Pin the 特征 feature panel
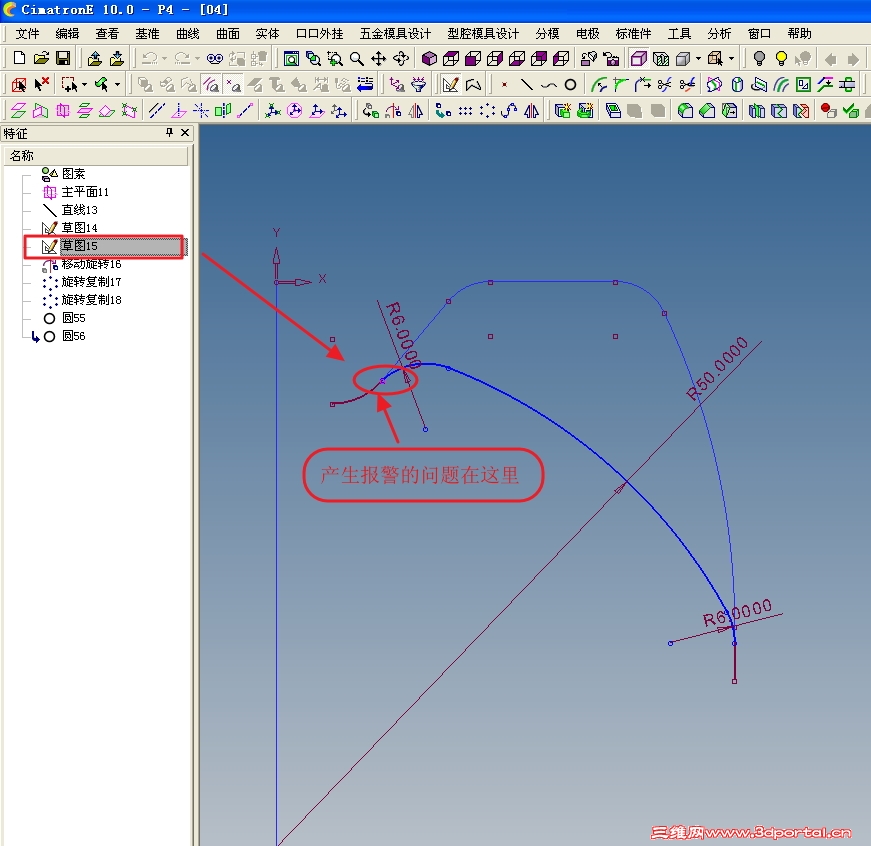 (x=169, y=132)
